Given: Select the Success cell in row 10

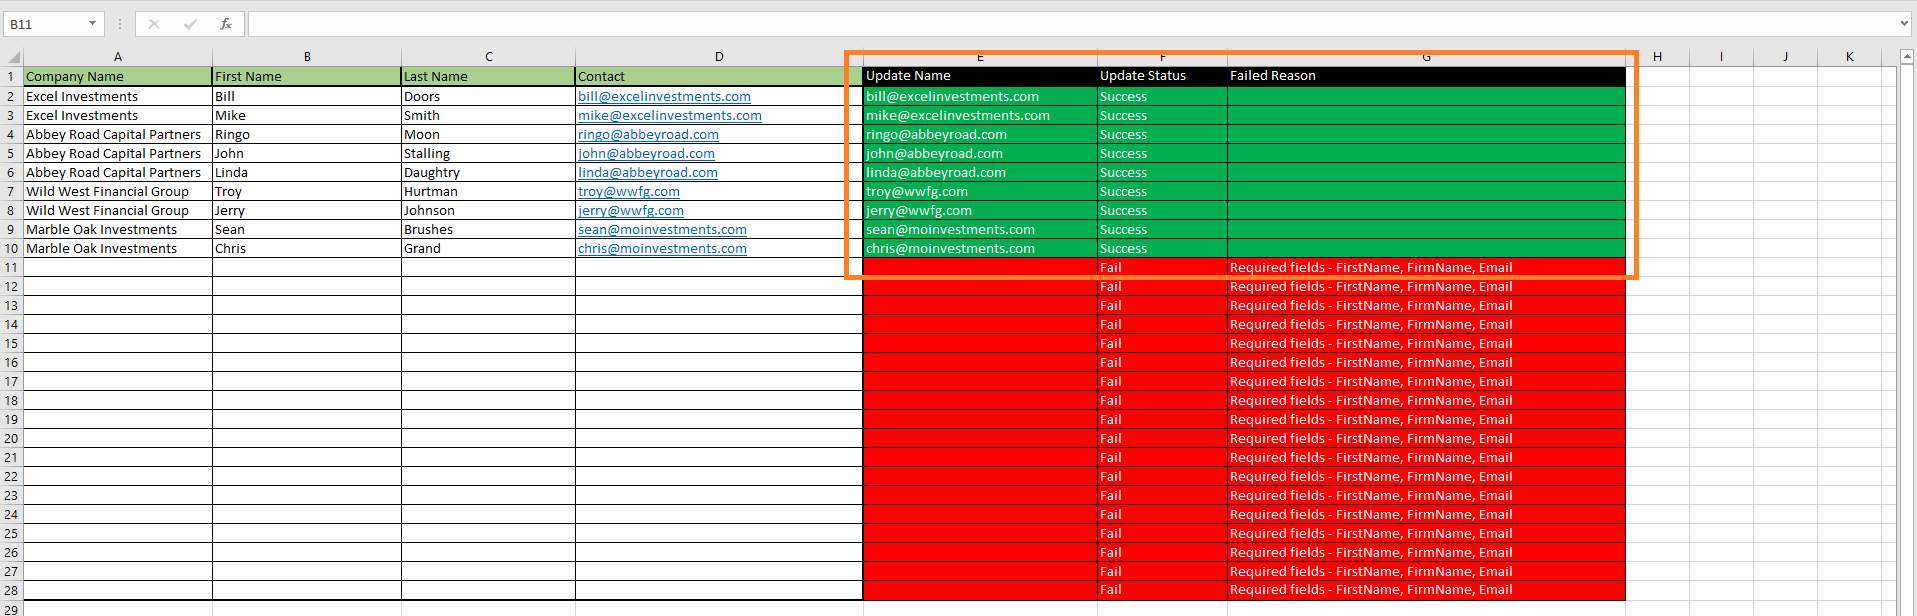Looking at the screenshot, I should (1162, 248).
